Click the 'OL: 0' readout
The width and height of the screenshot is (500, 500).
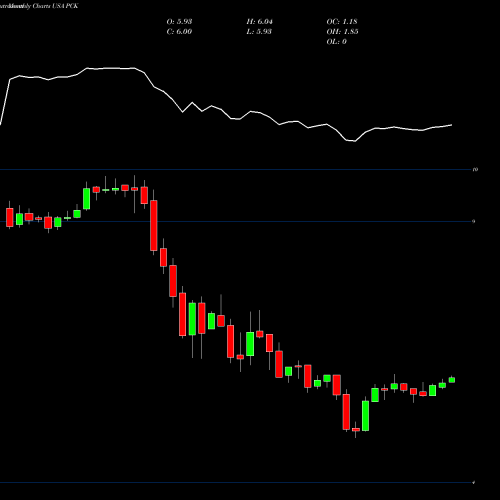pyautogui.click(x=337, y=42)
